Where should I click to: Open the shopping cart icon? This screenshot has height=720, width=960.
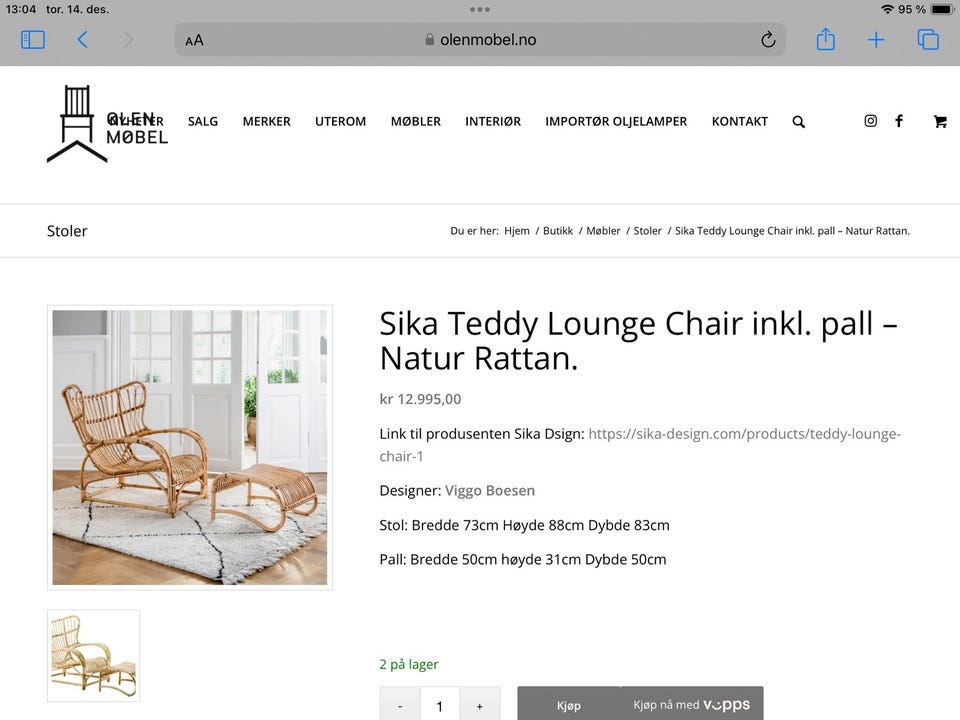940,121
